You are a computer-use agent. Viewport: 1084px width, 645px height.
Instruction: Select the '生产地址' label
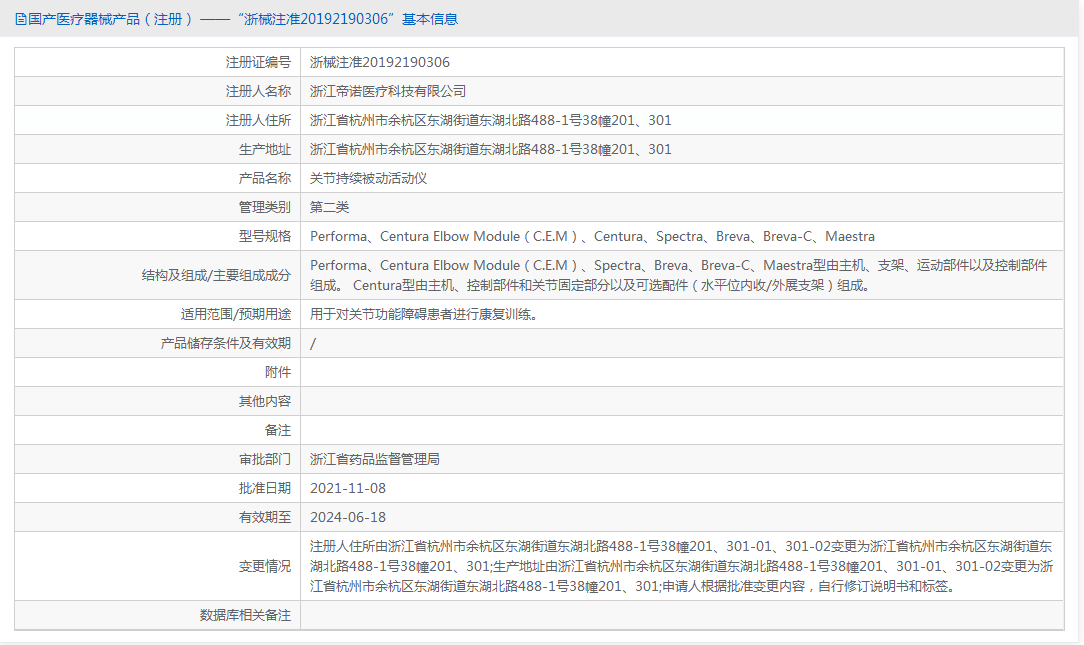tap(265, 149)
